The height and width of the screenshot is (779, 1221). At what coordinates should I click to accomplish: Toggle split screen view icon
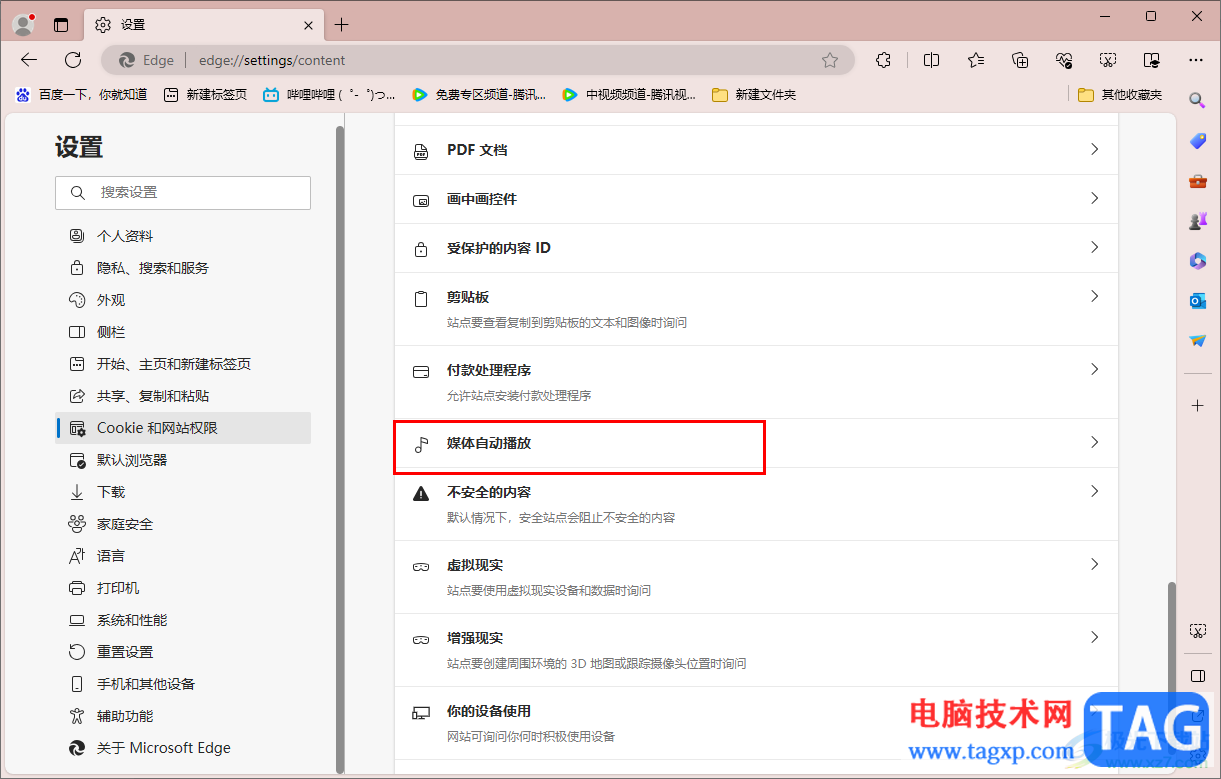[x=931, y=60]
